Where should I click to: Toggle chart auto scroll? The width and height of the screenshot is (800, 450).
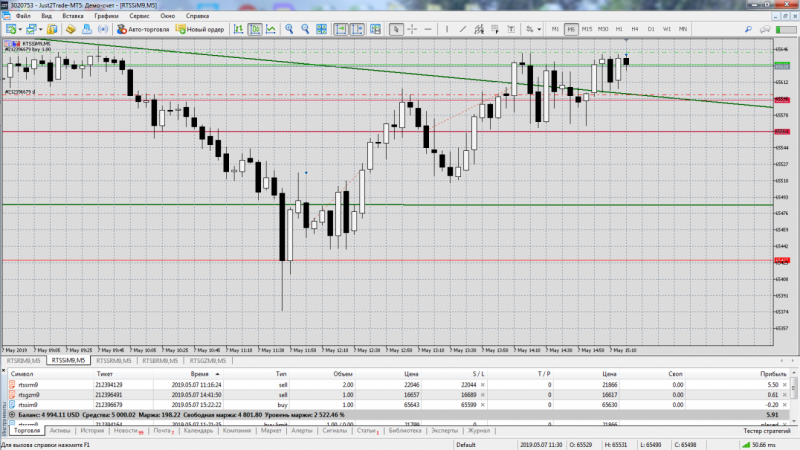click(x=341, y=29)
